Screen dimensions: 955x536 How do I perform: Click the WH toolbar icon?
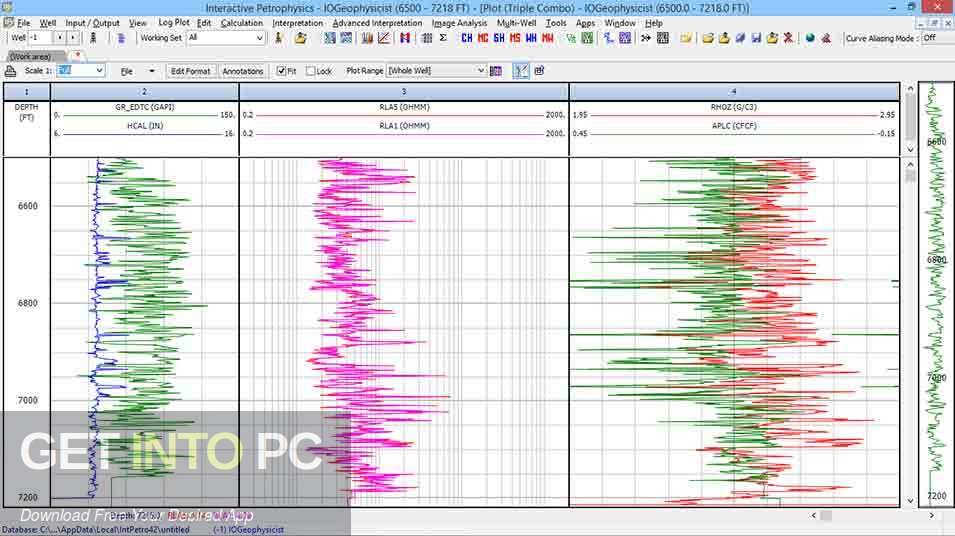pos(531,38)
